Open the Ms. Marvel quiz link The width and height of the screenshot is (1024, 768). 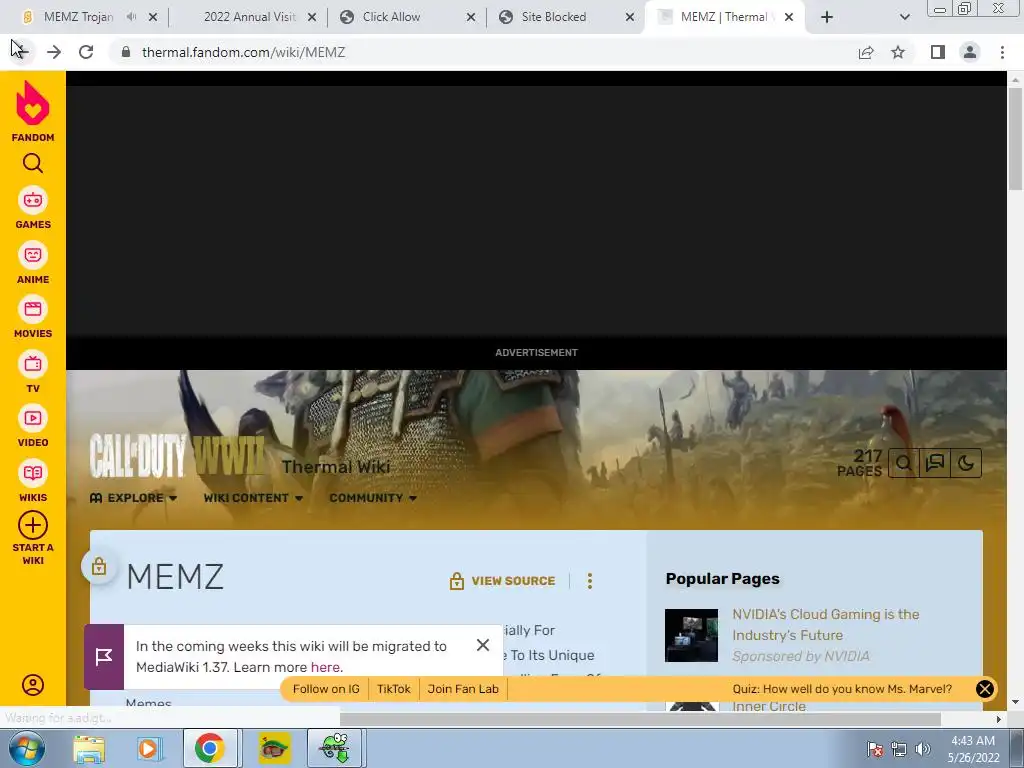pyautogui.click(x=842, y=689)
